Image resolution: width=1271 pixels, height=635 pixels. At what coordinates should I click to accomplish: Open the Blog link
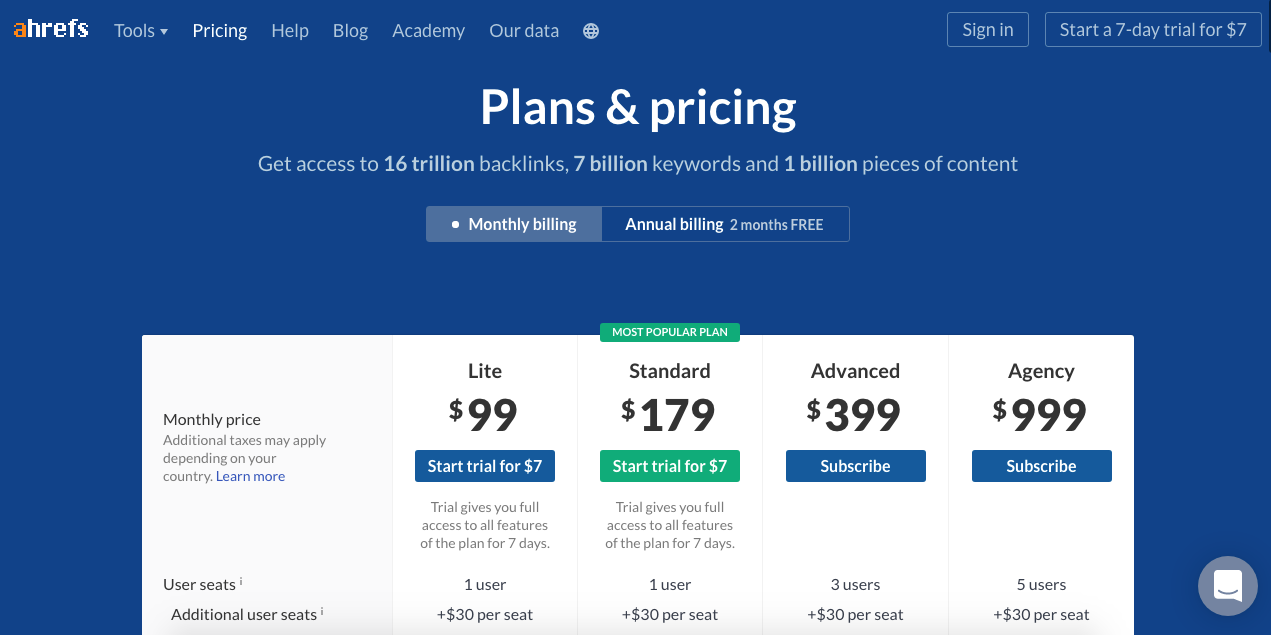tap(350, 31)
